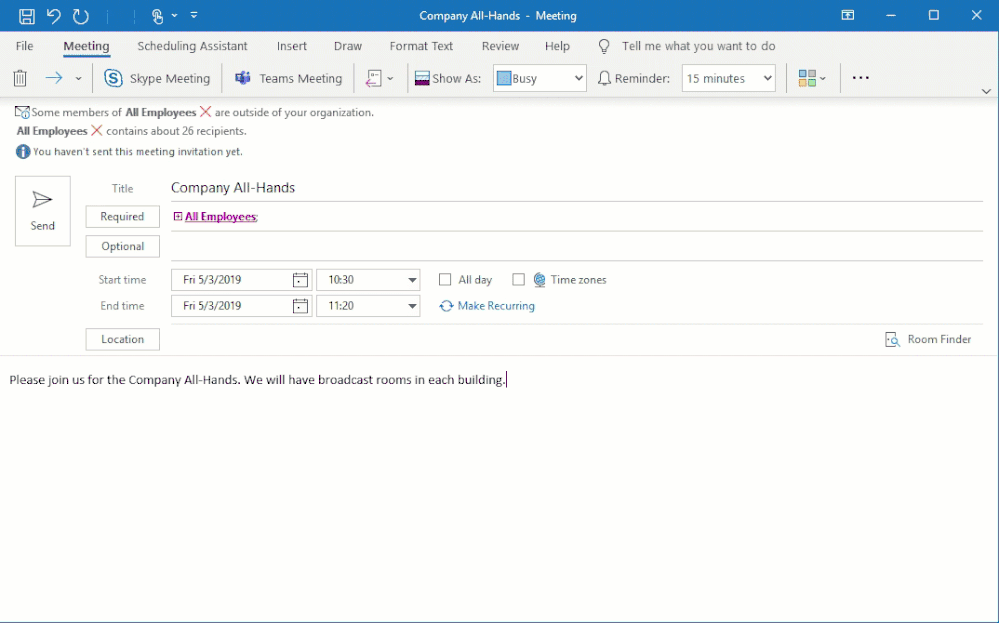Open the Room Finder
Viewport: 999px width, 623px height.
tap(928, 340)
